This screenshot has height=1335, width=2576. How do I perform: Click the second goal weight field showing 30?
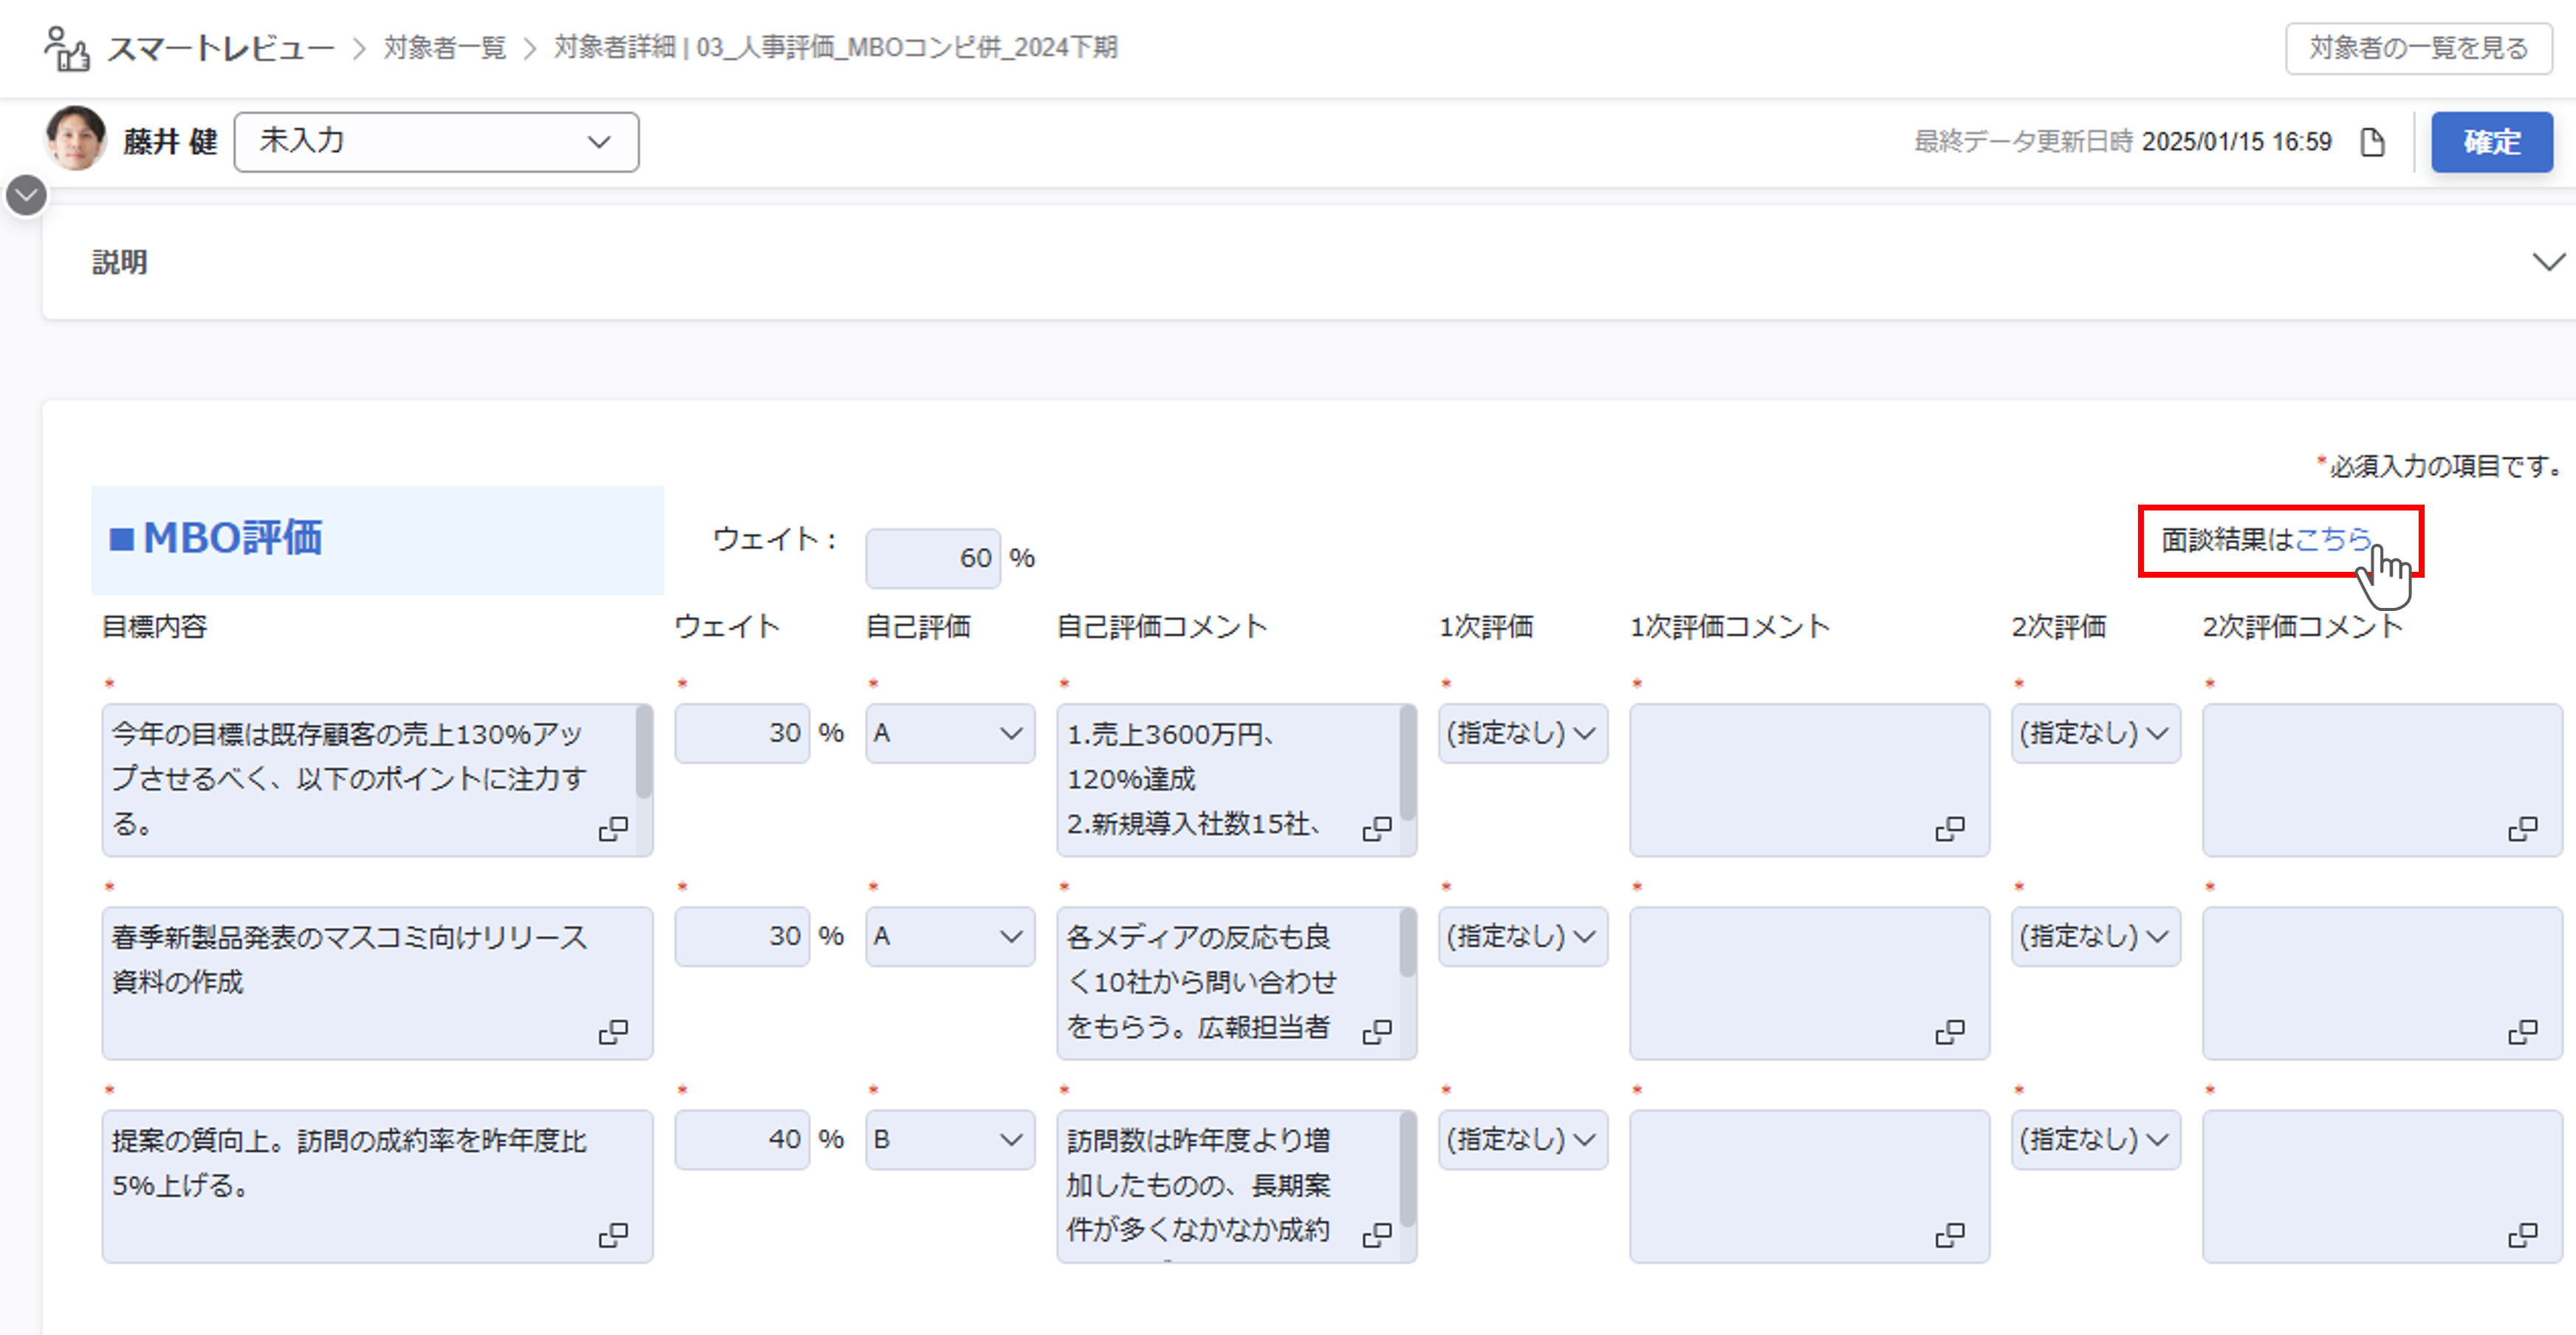[742, 936]
